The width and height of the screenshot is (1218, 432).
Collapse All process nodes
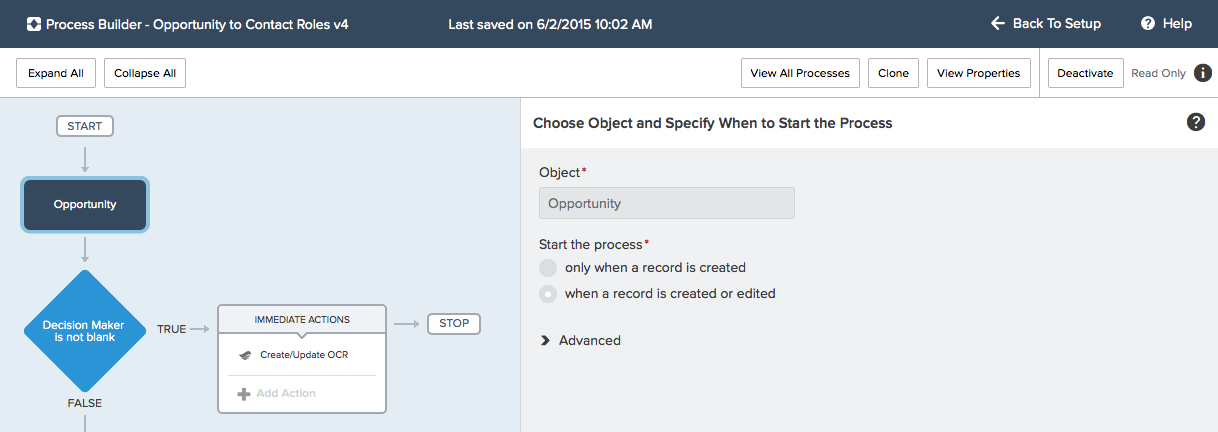tap(145, 73)
